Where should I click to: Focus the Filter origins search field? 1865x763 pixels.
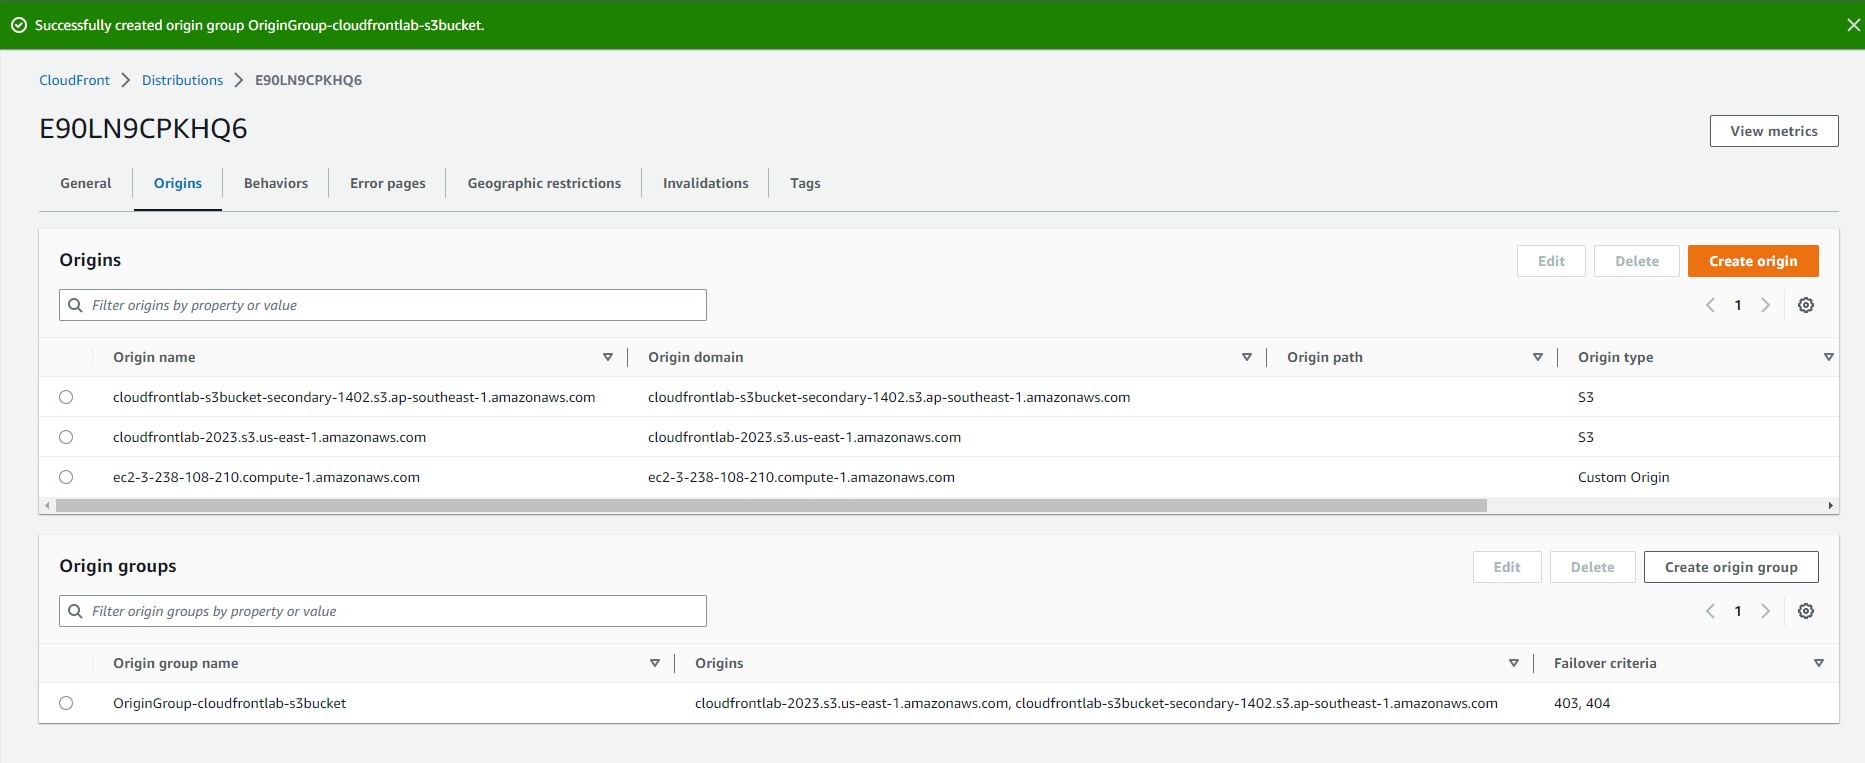[395, 305]
